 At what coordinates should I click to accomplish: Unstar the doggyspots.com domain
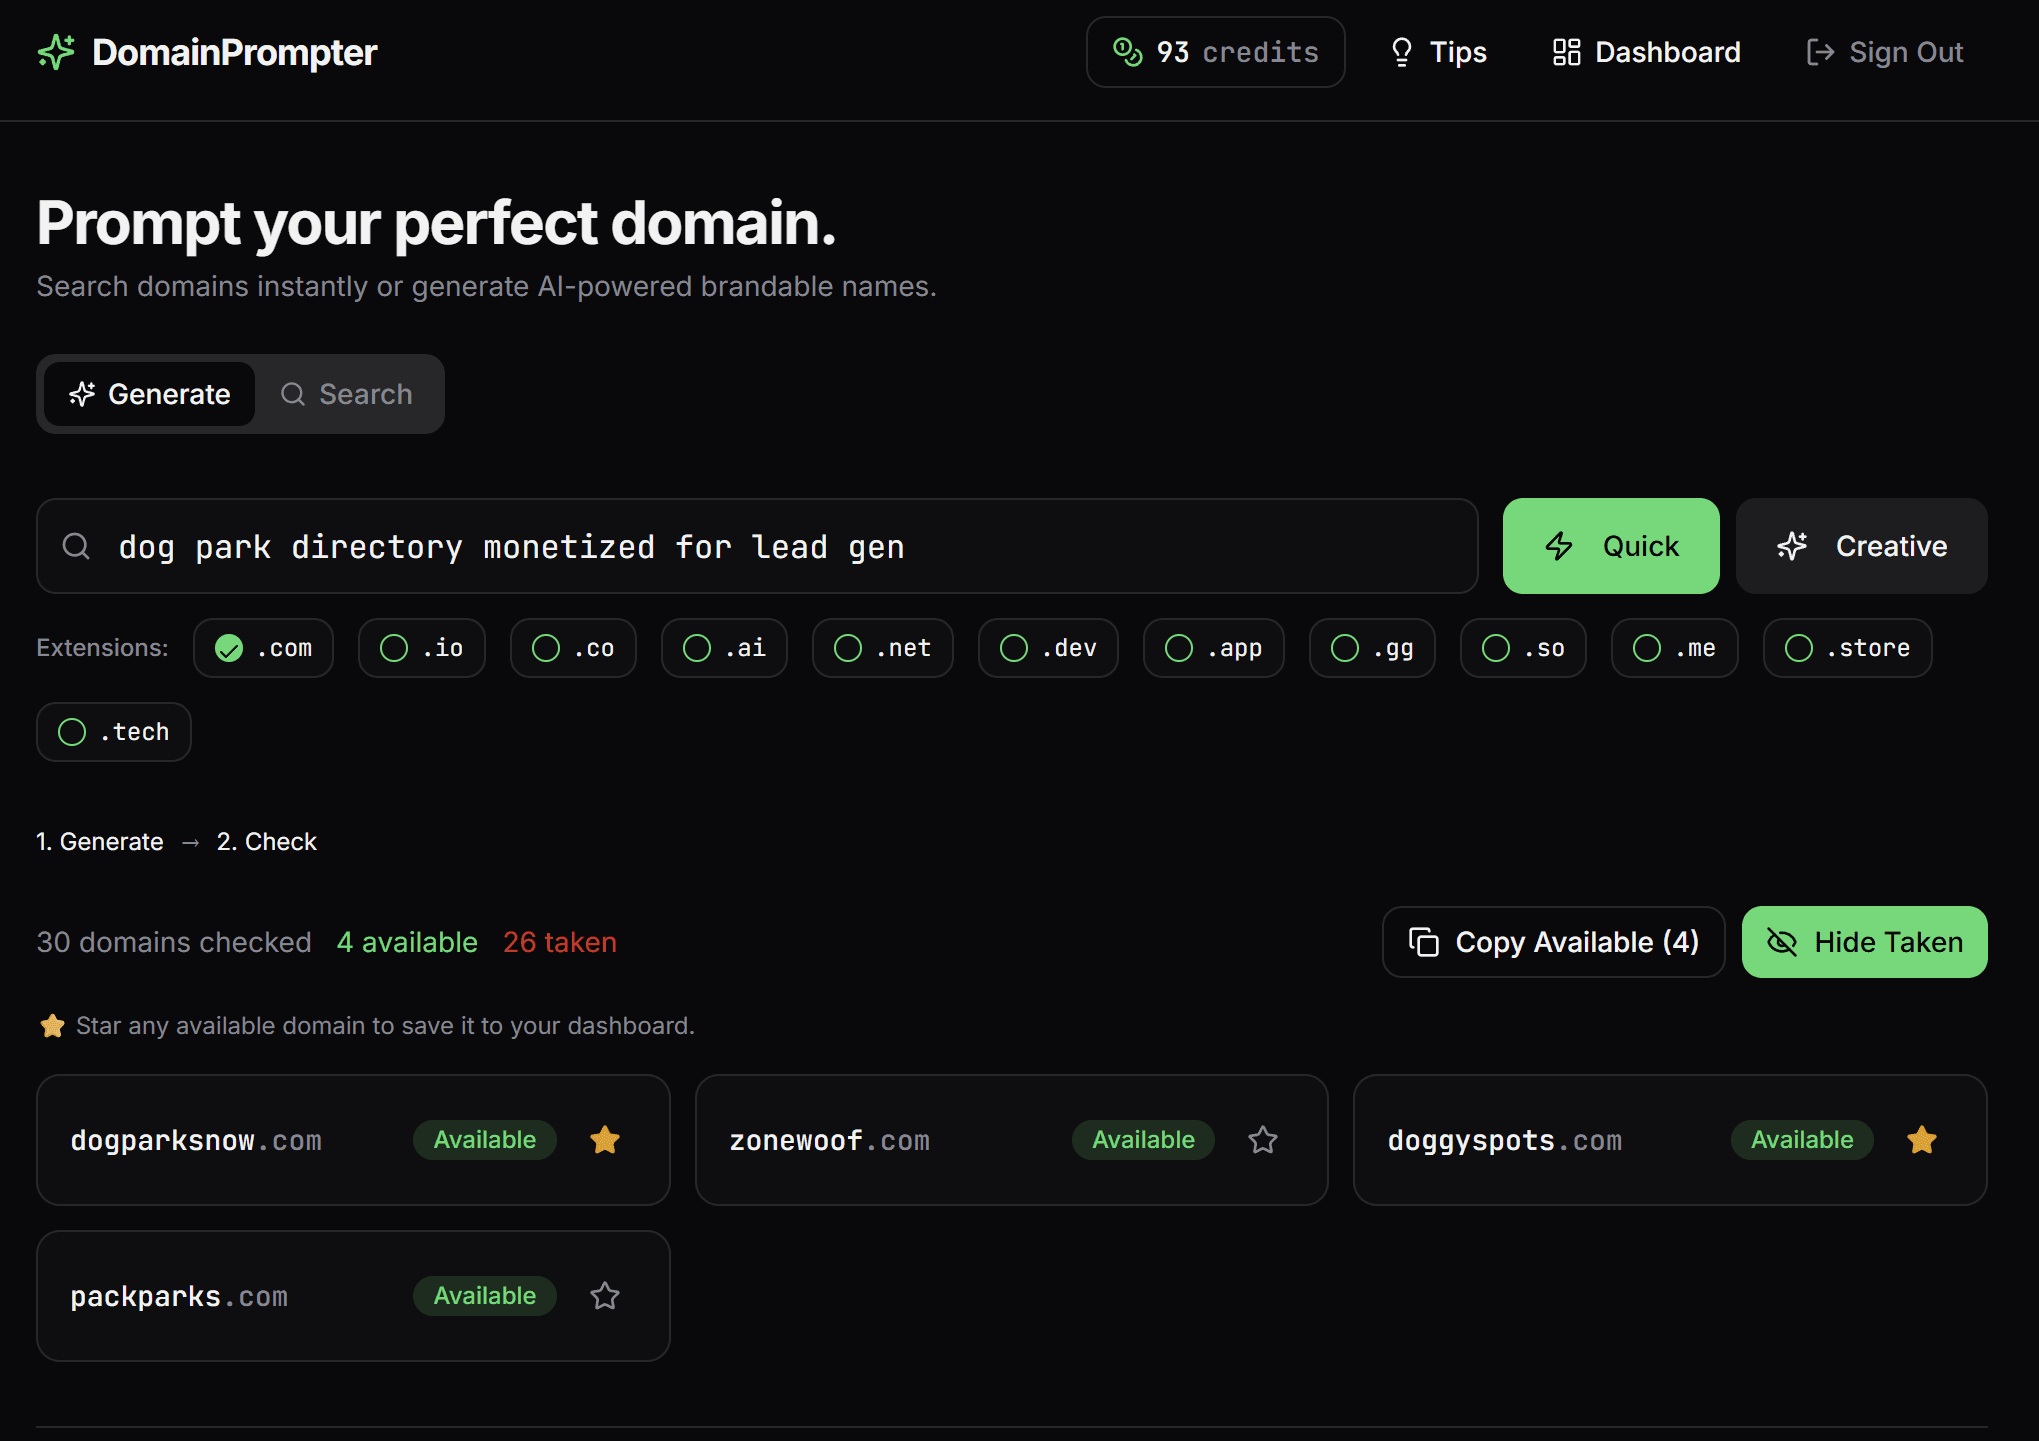point(1921,1140)
